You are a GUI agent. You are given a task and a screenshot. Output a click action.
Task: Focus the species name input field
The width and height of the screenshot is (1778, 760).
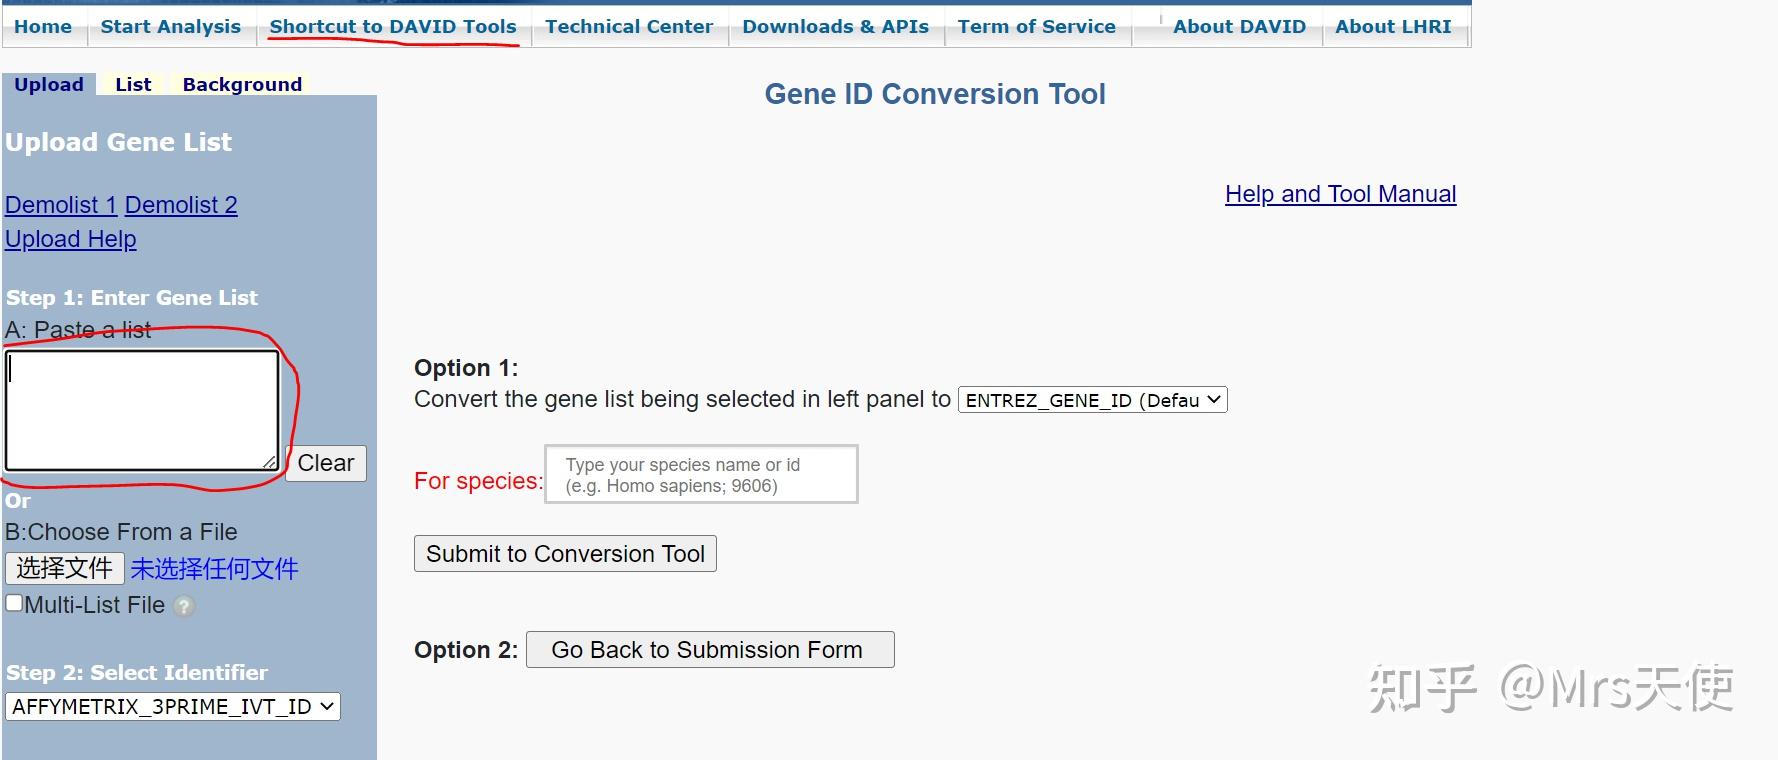[701, 474]
